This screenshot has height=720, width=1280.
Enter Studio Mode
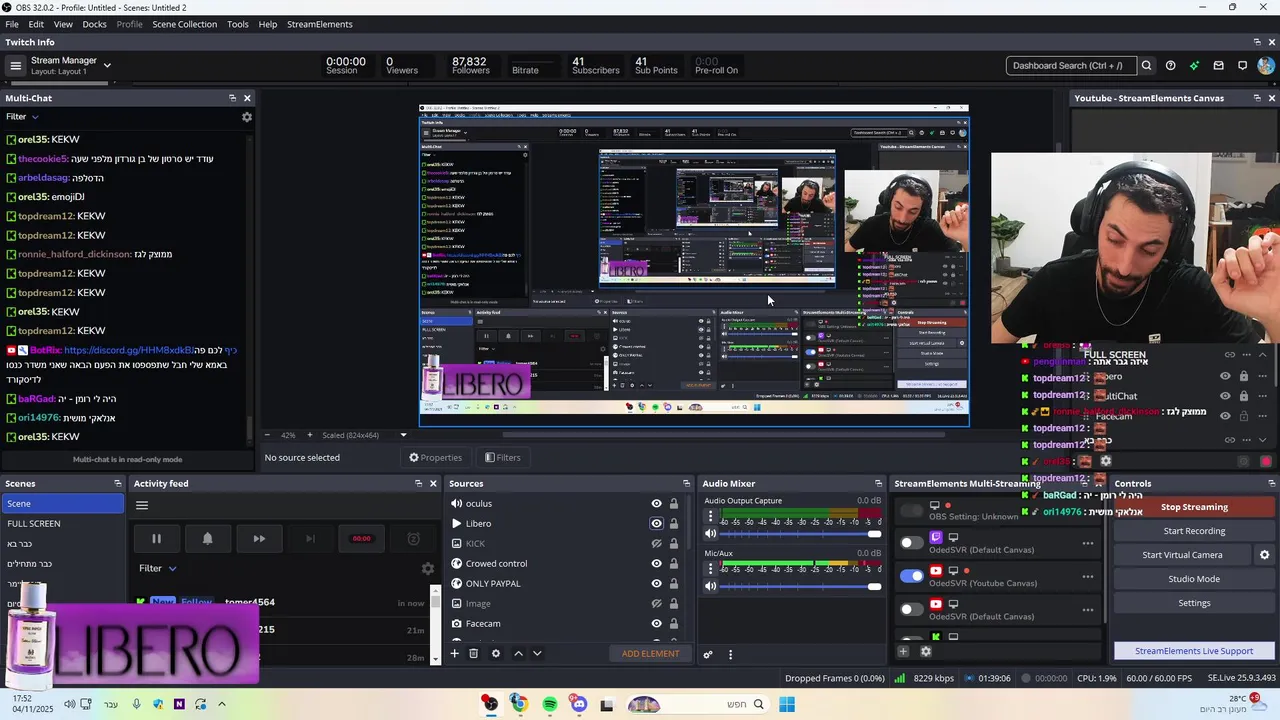pyautogui.click(x=1194, y=579)
